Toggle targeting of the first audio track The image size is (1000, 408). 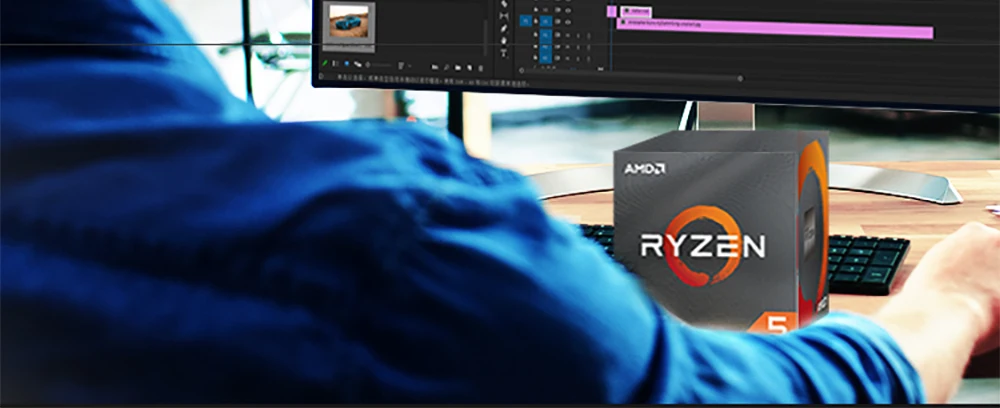[545, 34]
